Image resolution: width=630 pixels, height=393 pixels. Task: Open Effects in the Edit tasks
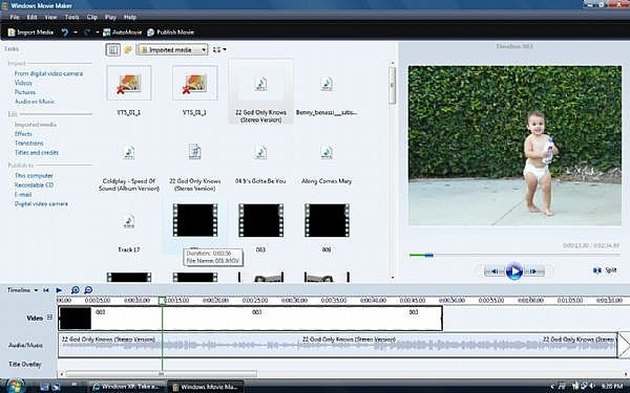click(23, 134)
